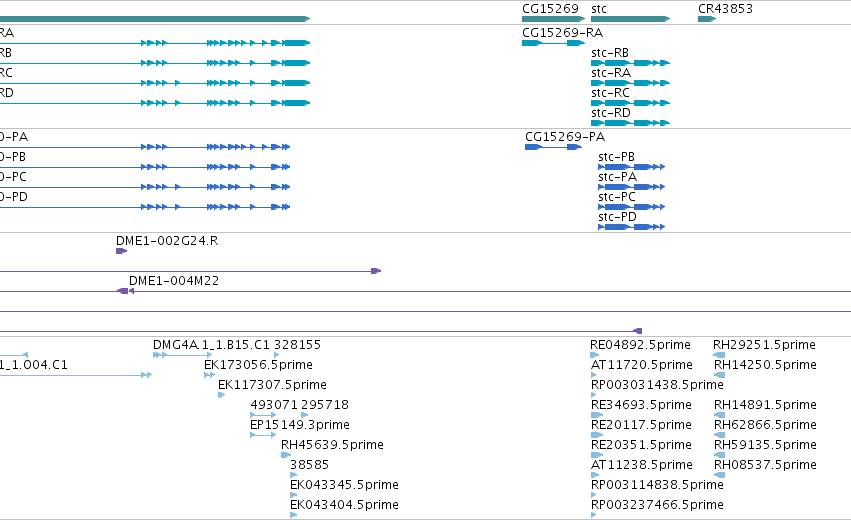Image resolution: width=851 pixels, height=520 pixels.
Task: Select EP15149.3prime EST label
Action: [x=300, y=425]
